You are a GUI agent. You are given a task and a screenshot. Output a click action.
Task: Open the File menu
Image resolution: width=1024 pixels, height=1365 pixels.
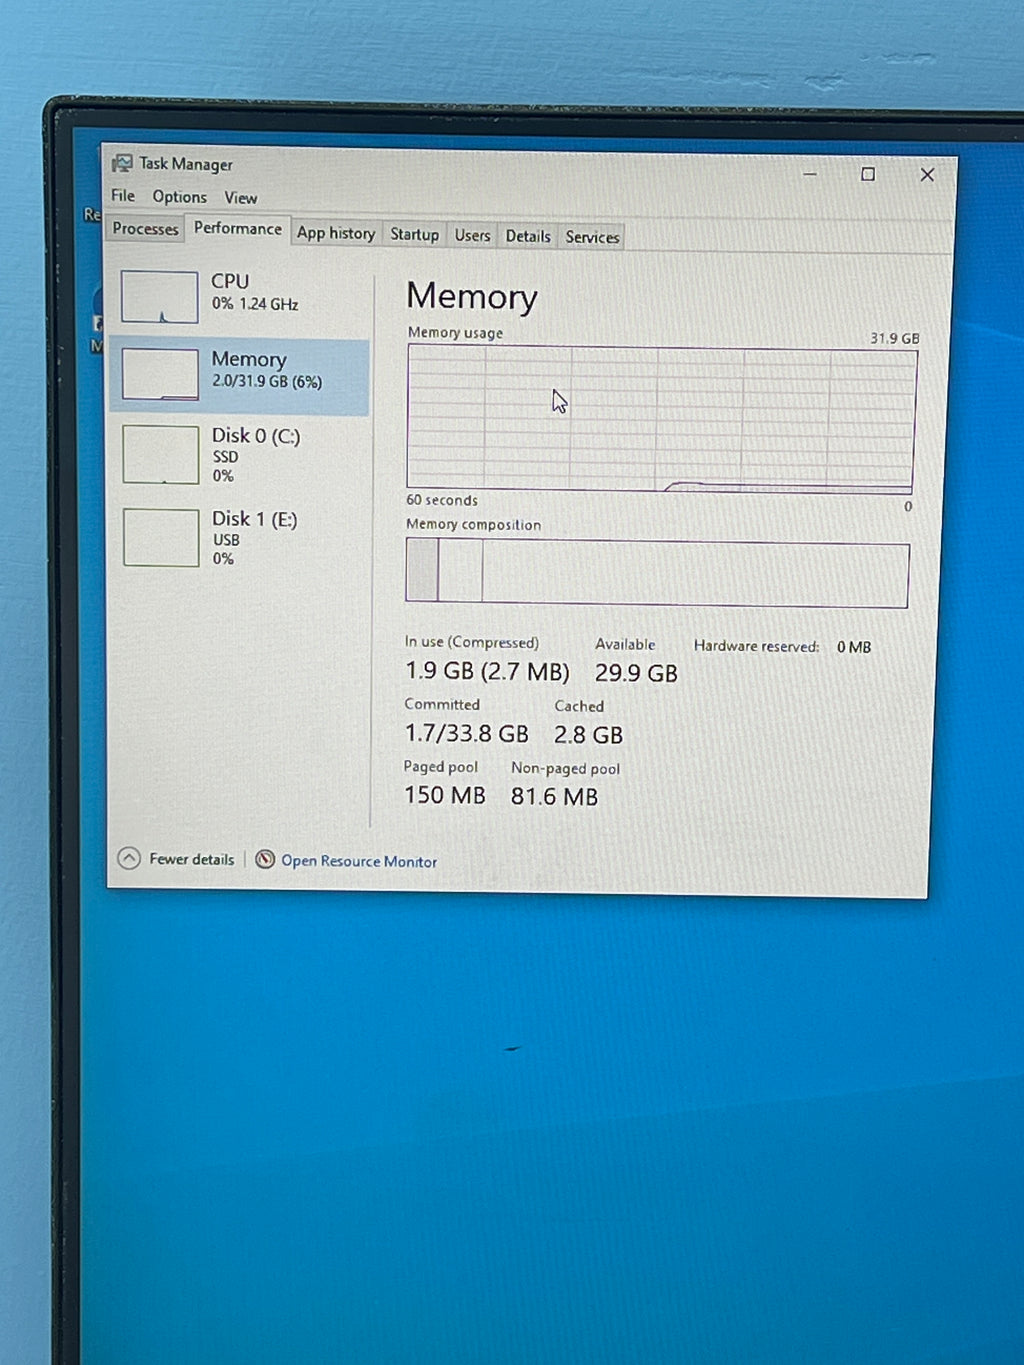(x=123, y=195)
